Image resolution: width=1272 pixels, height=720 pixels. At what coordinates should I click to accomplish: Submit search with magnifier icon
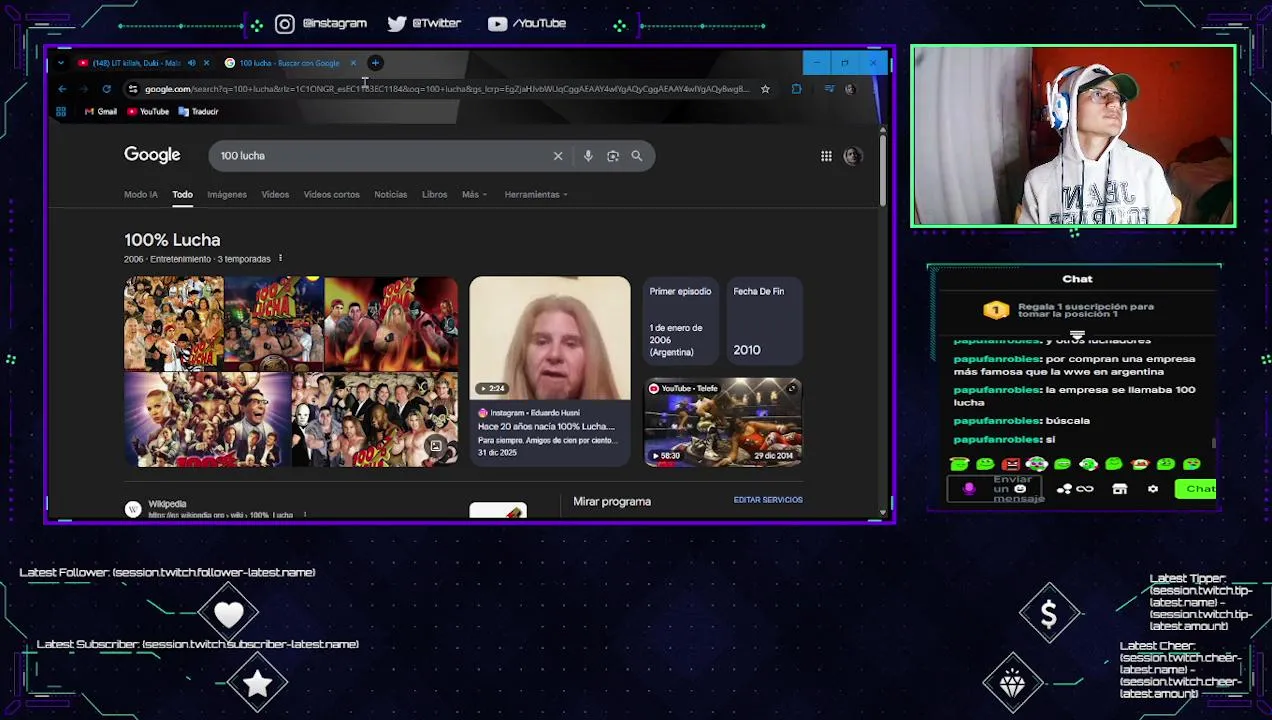click(x=637, y=156)
